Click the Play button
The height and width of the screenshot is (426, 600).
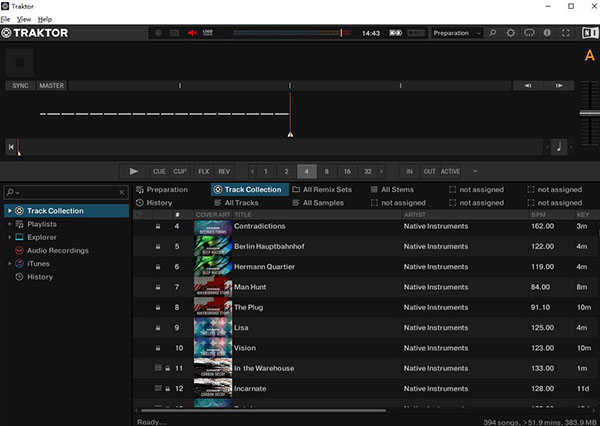point(134,171)
